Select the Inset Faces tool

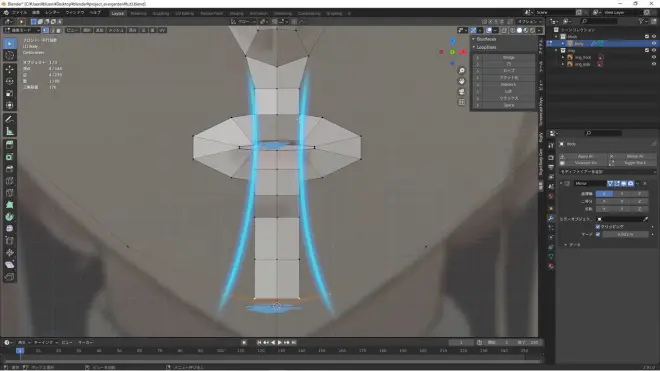coord(10,157)
